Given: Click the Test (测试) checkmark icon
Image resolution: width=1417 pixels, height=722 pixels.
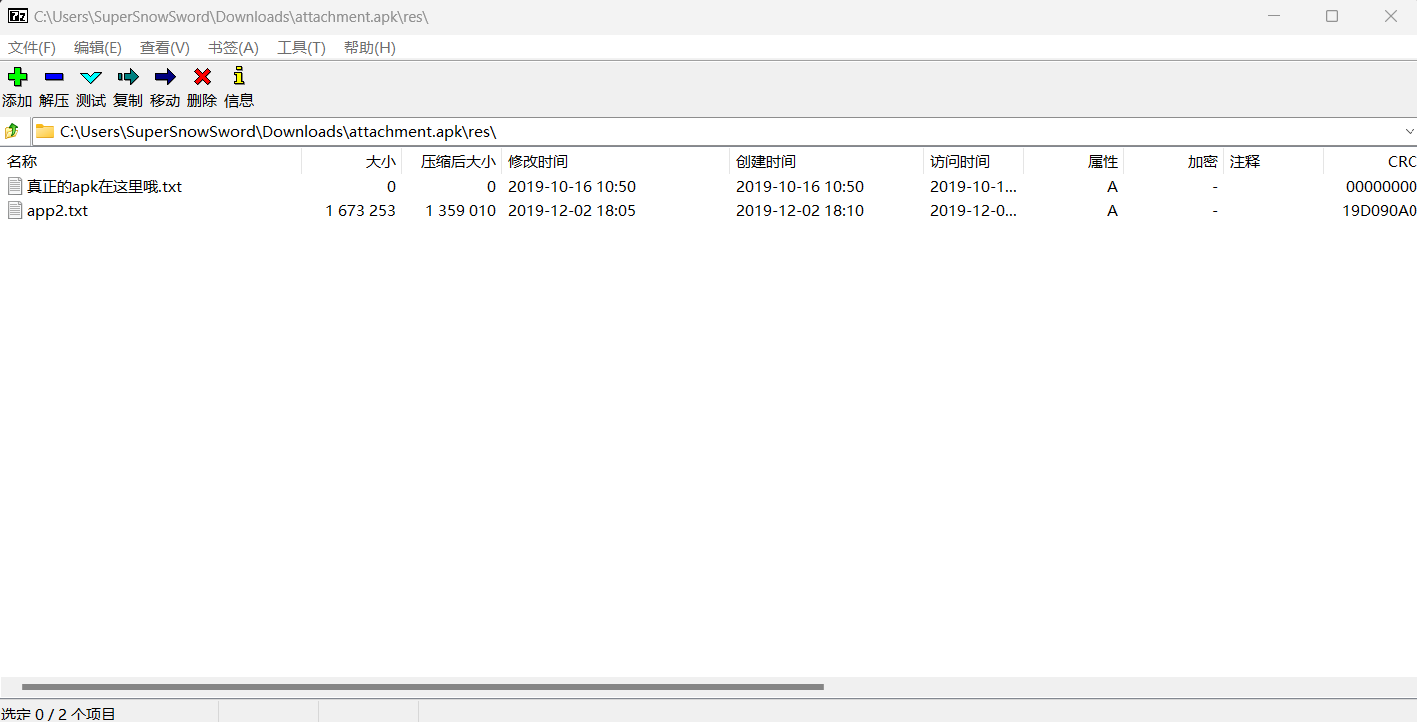Looking at the screenshot, I should (91, 77).
